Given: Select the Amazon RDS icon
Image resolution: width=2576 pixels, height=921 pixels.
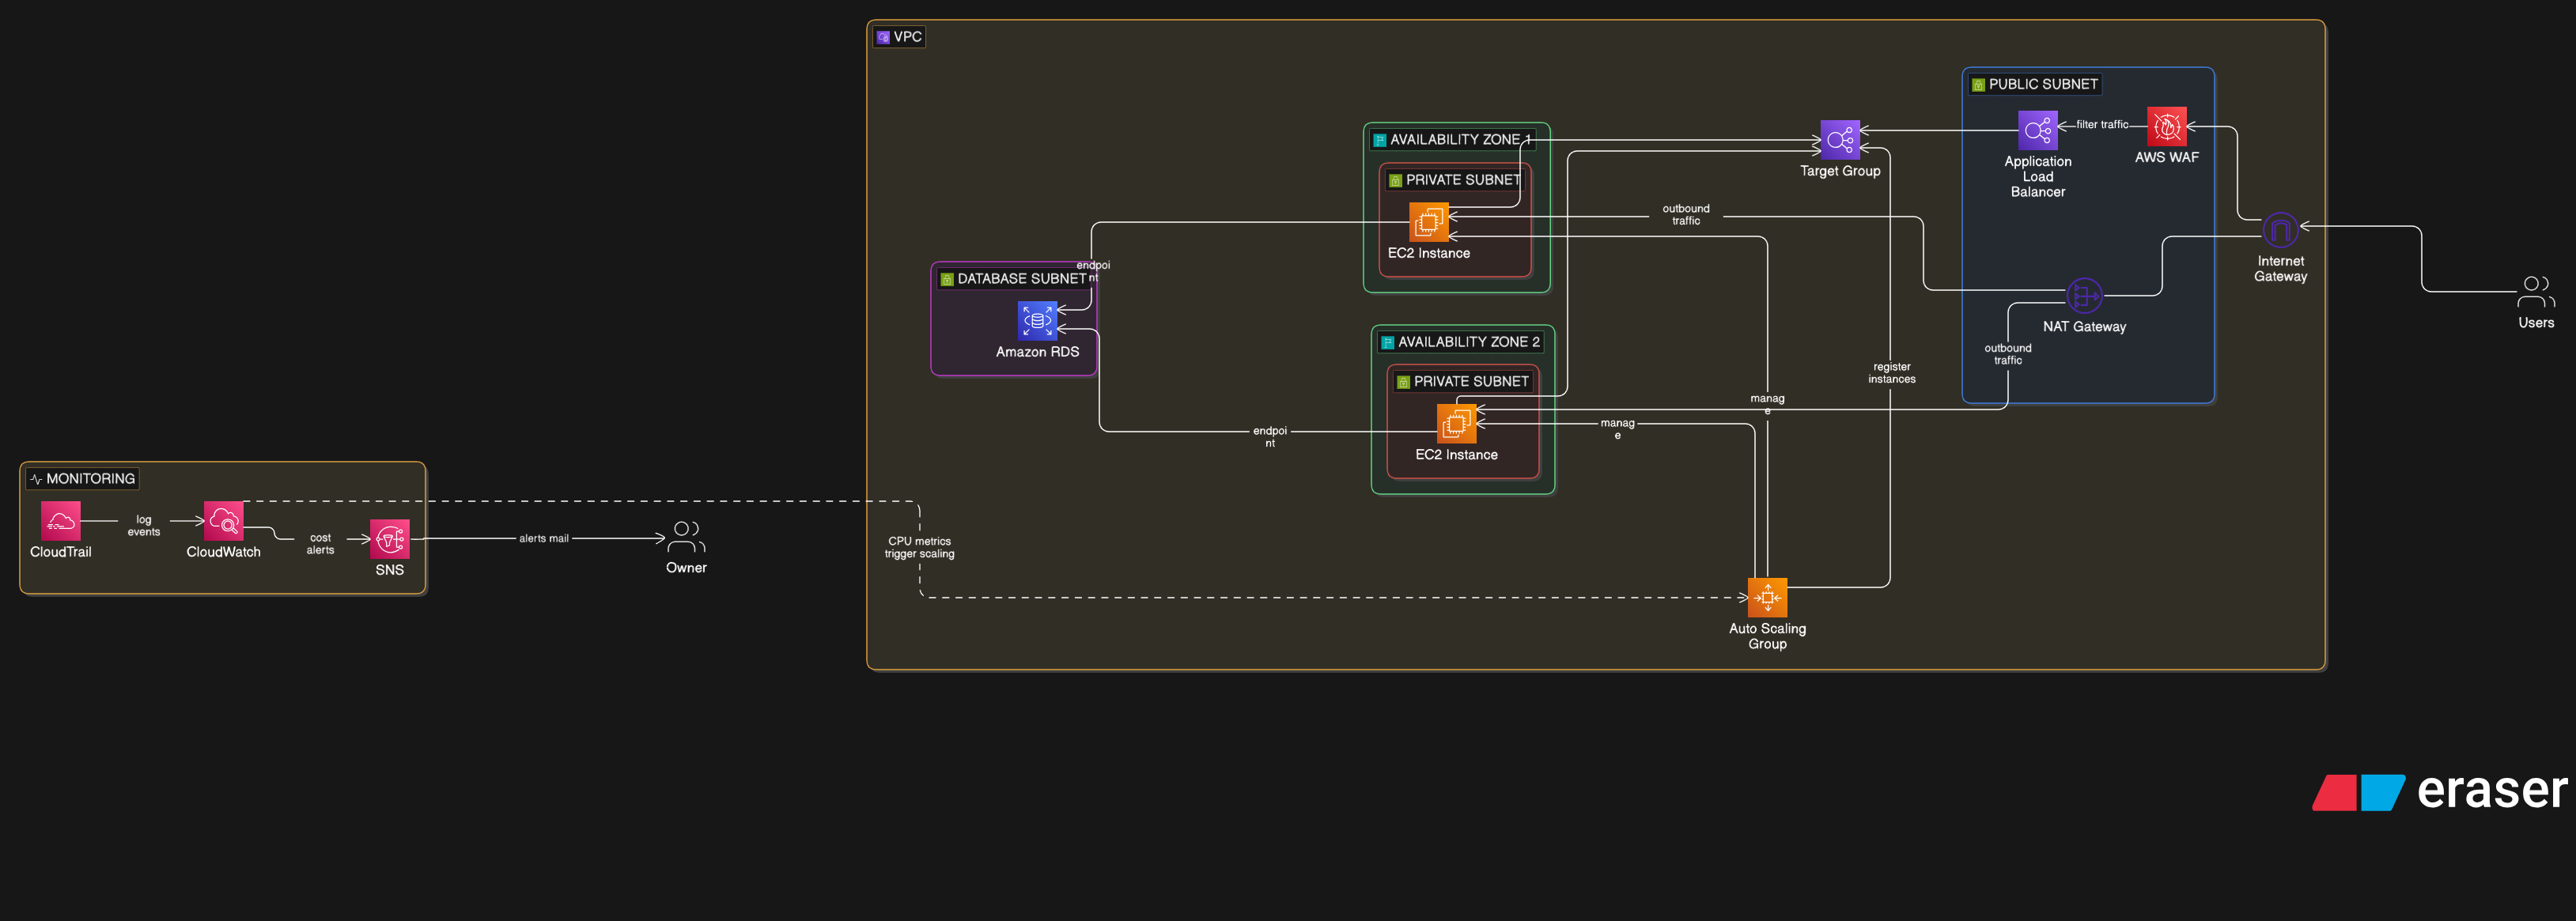Looking at the screenshot, I should click(1037, 321).
